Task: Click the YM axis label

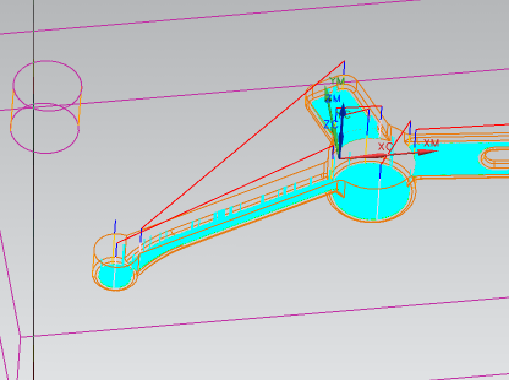Action: click(x=337, y=81)
